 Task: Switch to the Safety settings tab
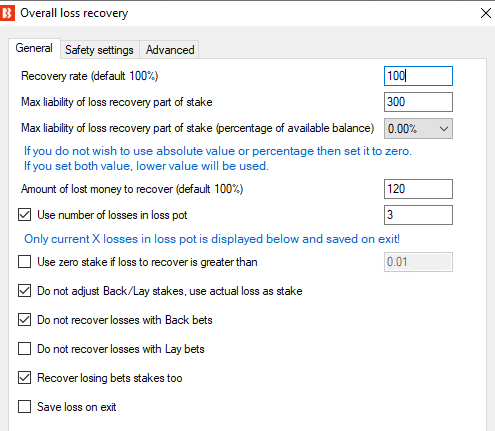[x=99, y=50]
